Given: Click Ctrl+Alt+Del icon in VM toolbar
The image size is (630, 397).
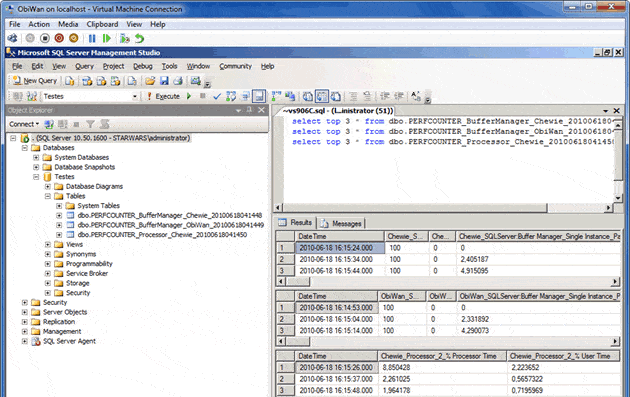Looking at the screenshot, I should [x=12, y=38].
